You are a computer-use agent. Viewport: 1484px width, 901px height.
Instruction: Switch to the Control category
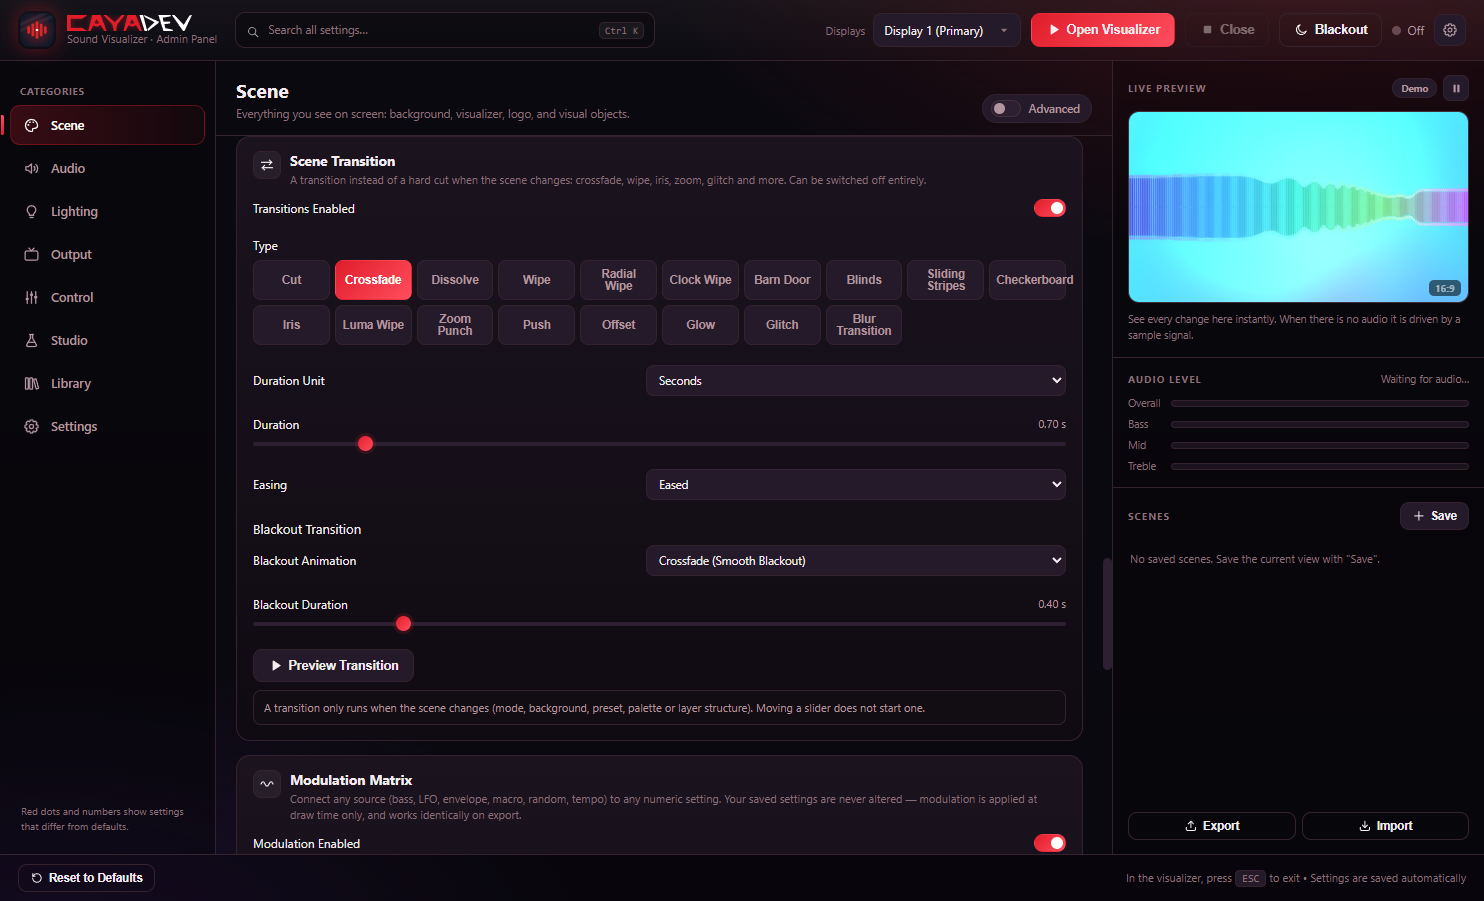[108, 297]
